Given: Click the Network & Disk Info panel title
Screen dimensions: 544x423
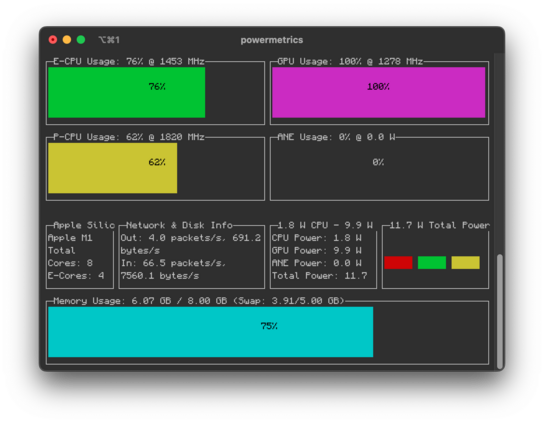Looking at the screenshot, I should point(179,225).
